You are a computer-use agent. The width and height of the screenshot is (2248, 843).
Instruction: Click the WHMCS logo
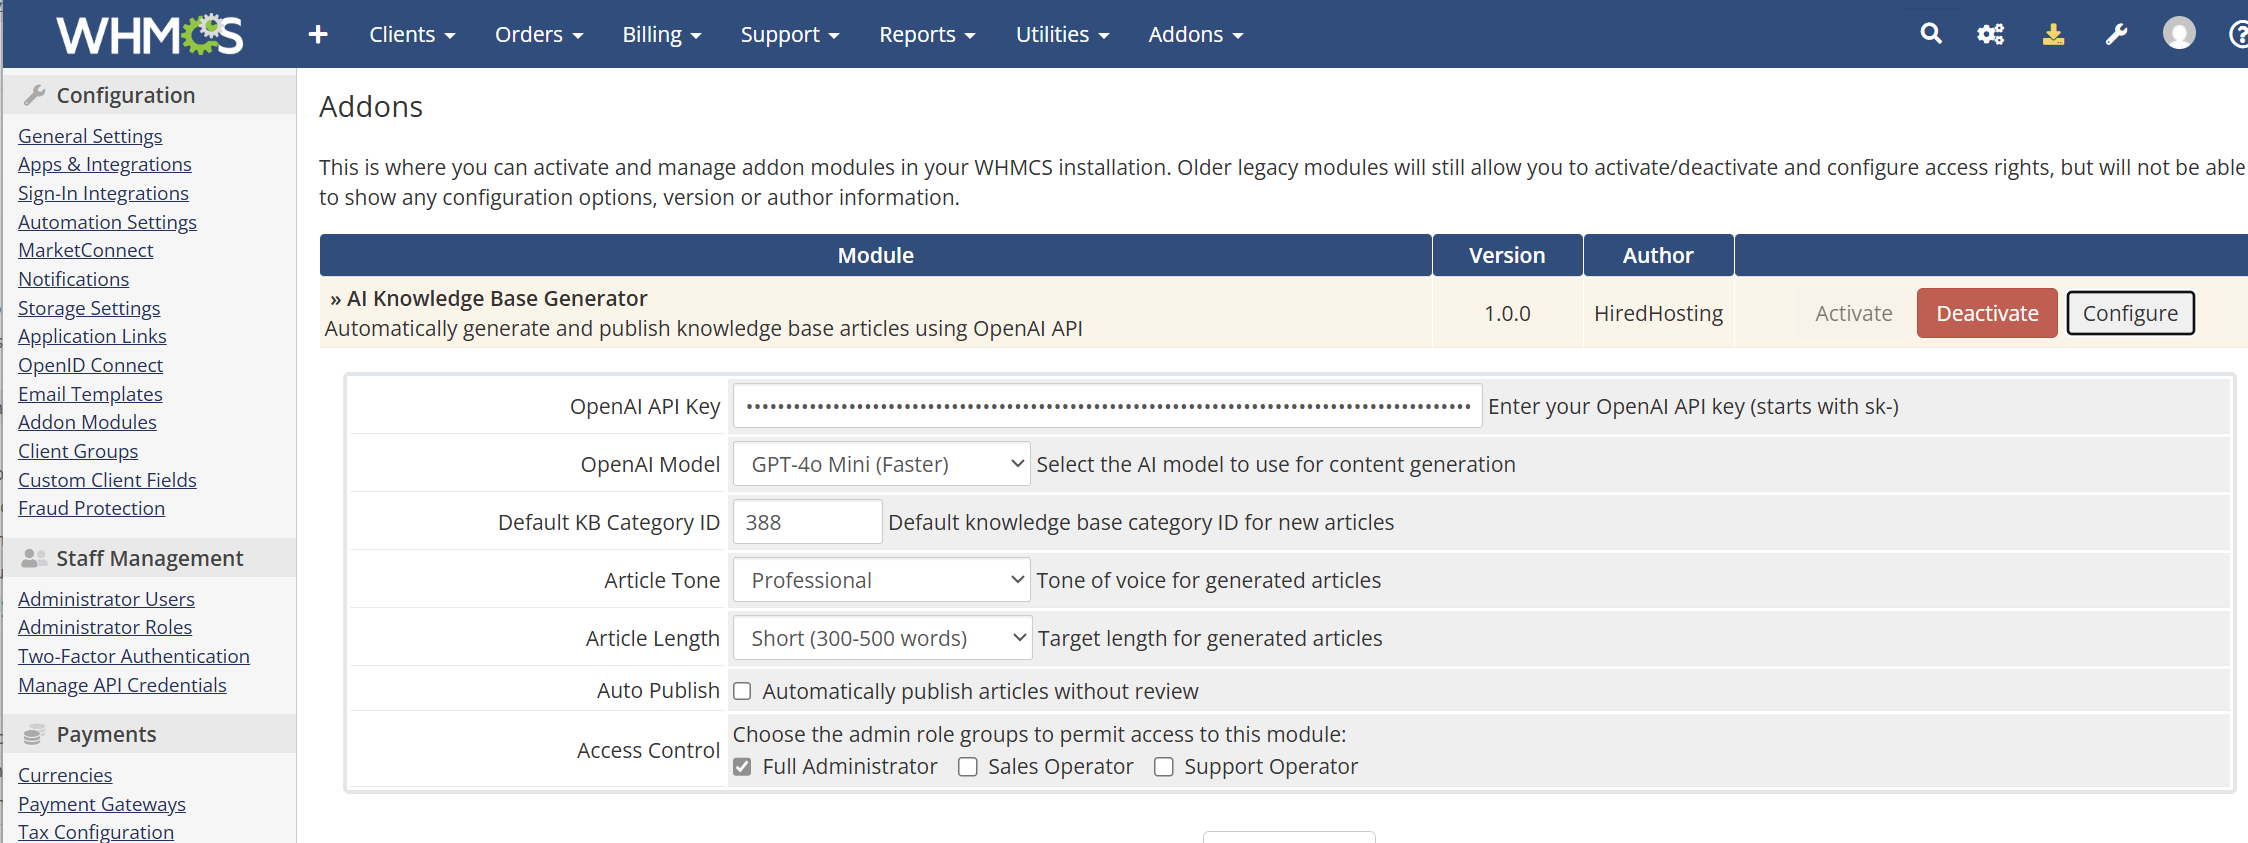click(x=149, y=35)
